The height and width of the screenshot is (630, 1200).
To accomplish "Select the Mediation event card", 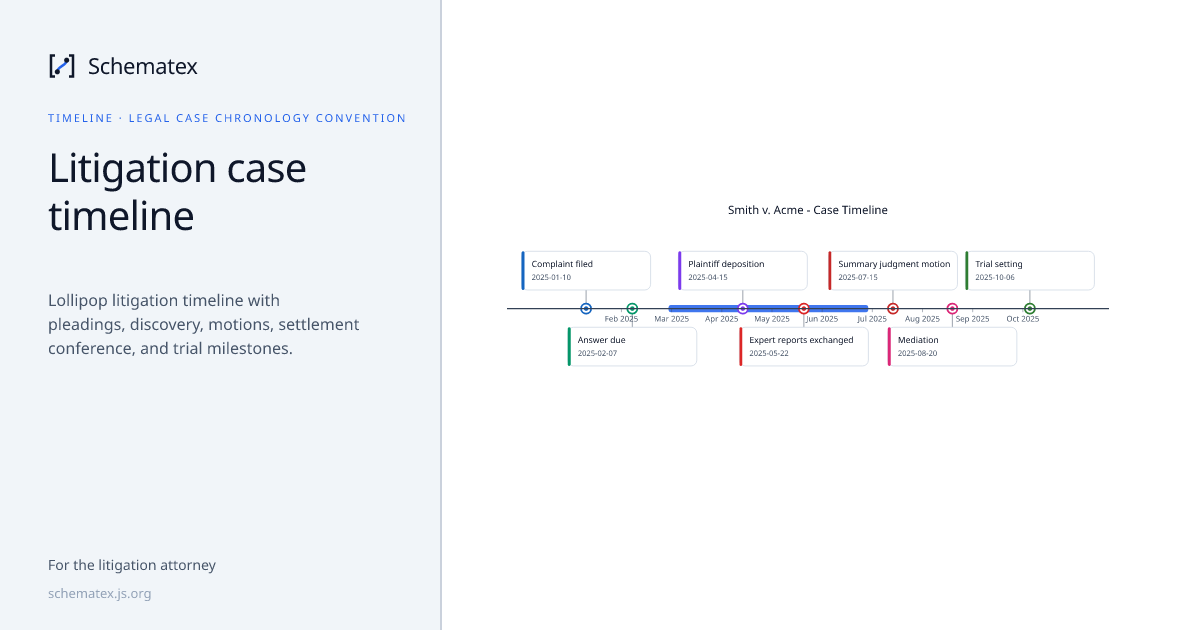I will (x=952, y=346).
